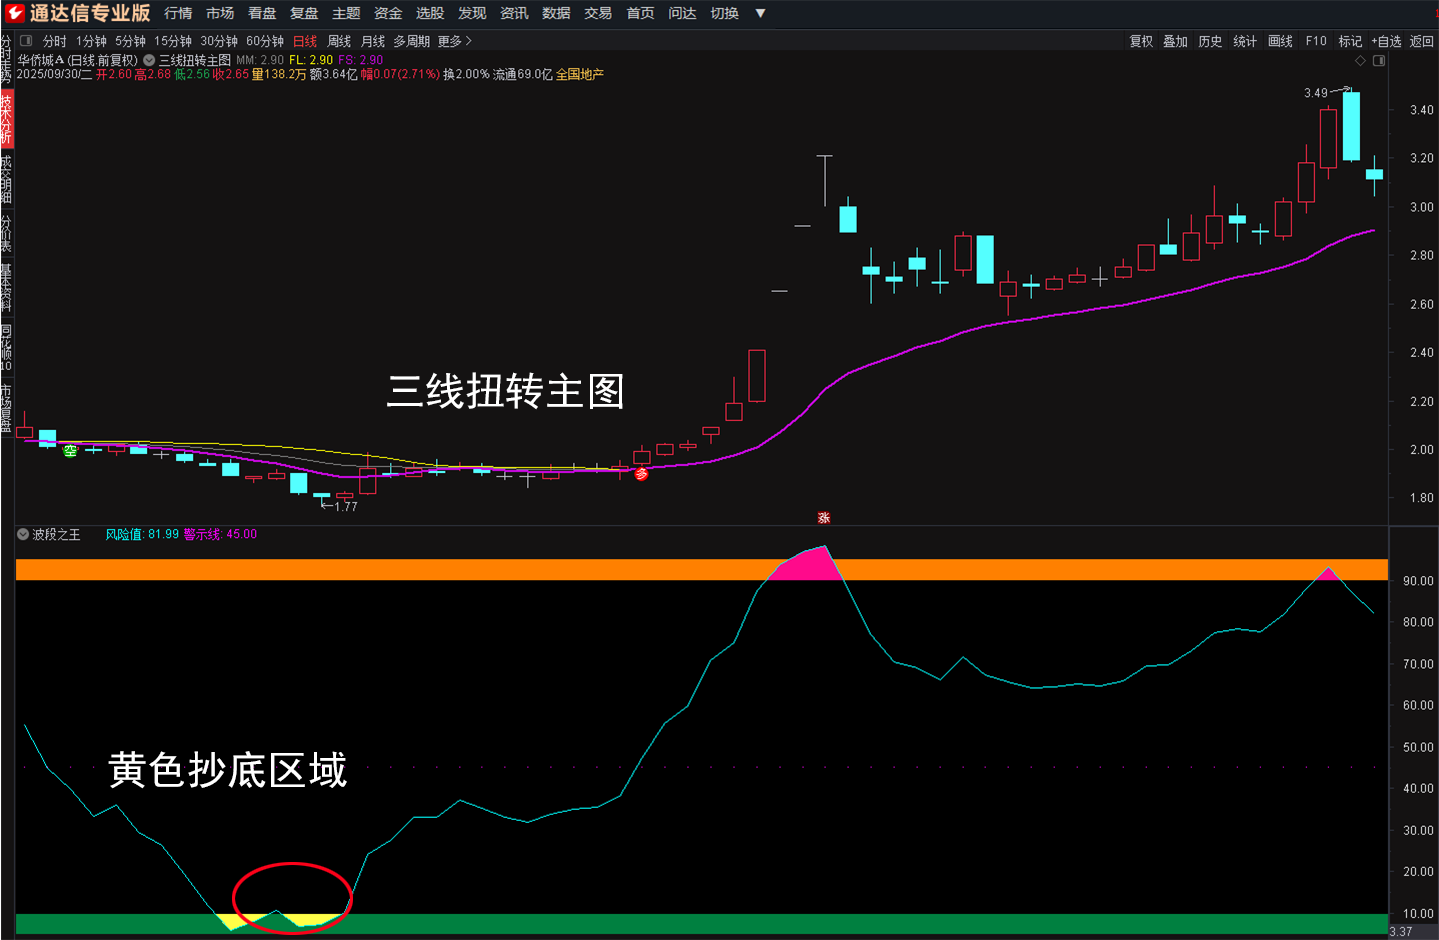Image resolution: width=1439 pixels, height=940 pixels.
Task: Select the 60分钟 period tab
Action: [x=265, y=41]
